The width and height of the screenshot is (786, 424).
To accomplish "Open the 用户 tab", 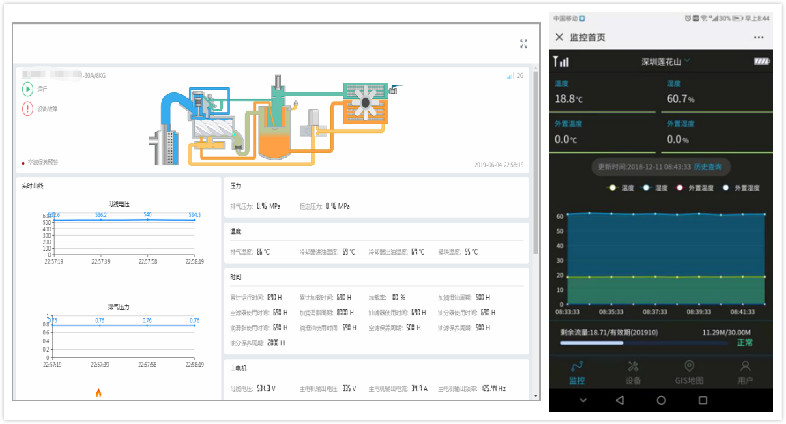I will tap(745, 372).
